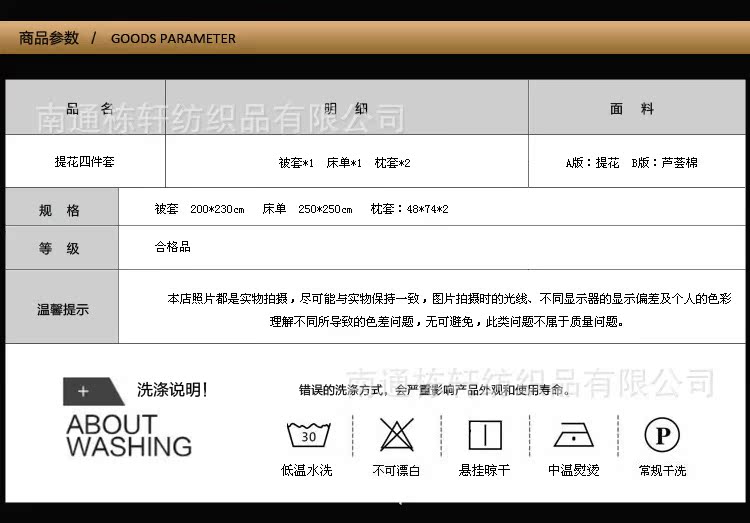Image resolution: width=750 pixels, height=523 pixels.
Task: Click the 枕套：48*74*2 pillowcase size
Action: click(409, 209)
